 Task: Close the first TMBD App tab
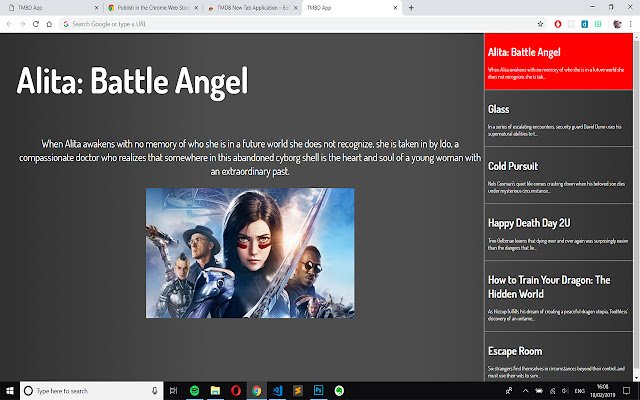tap(96, 8)
